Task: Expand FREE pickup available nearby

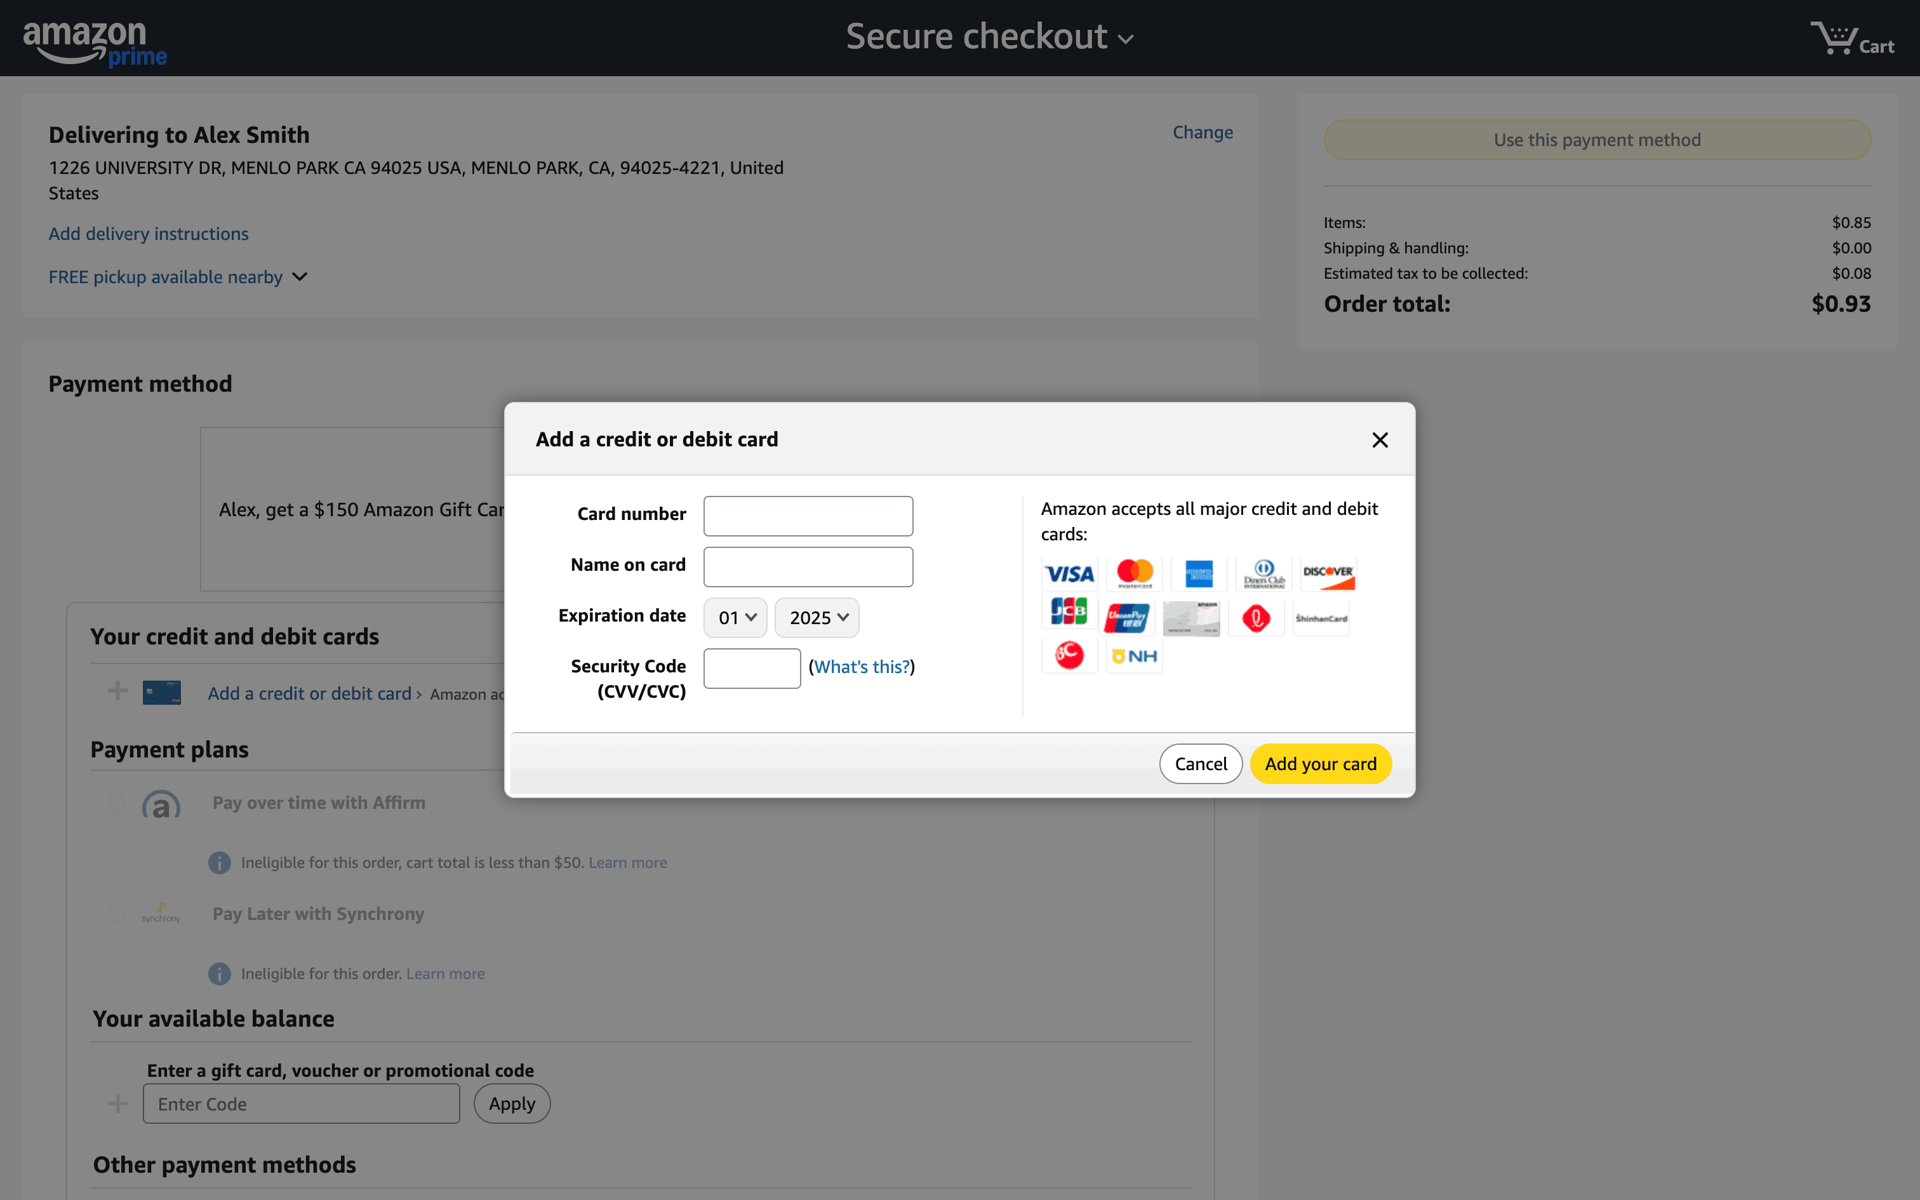Action: (178, 277)
